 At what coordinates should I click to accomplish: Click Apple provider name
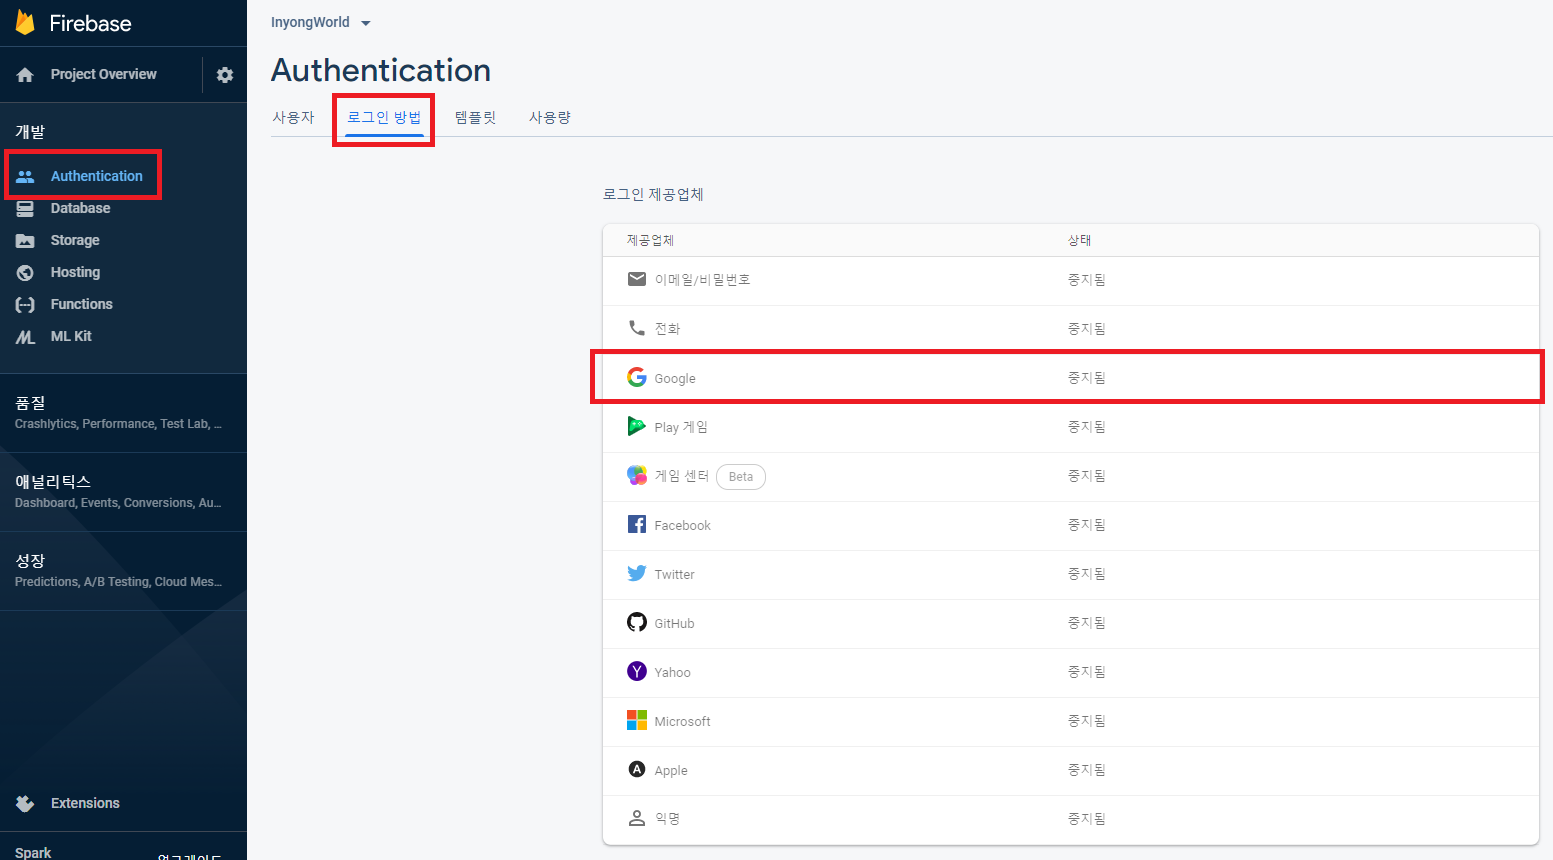tap(671, 770)
